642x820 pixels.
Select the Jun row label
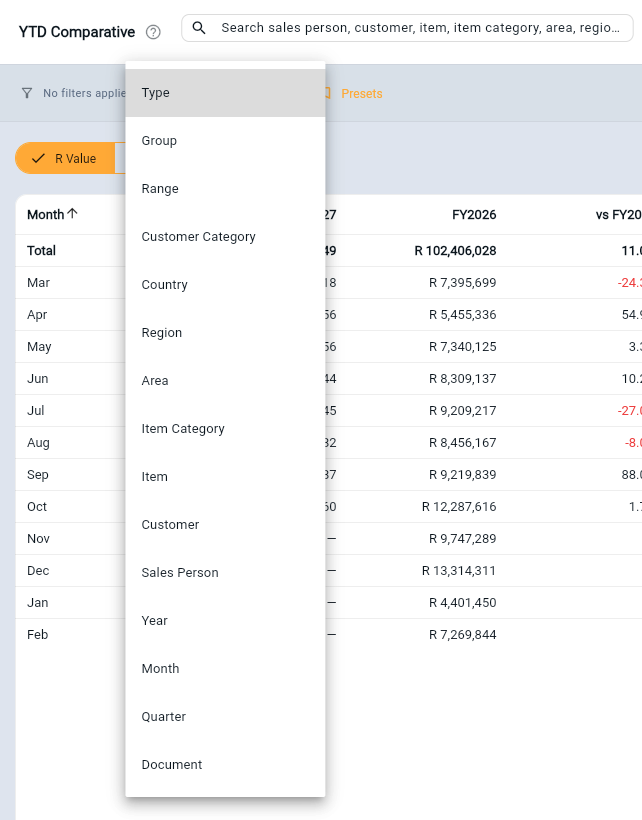pyautogui.click(x=38, y=379)
